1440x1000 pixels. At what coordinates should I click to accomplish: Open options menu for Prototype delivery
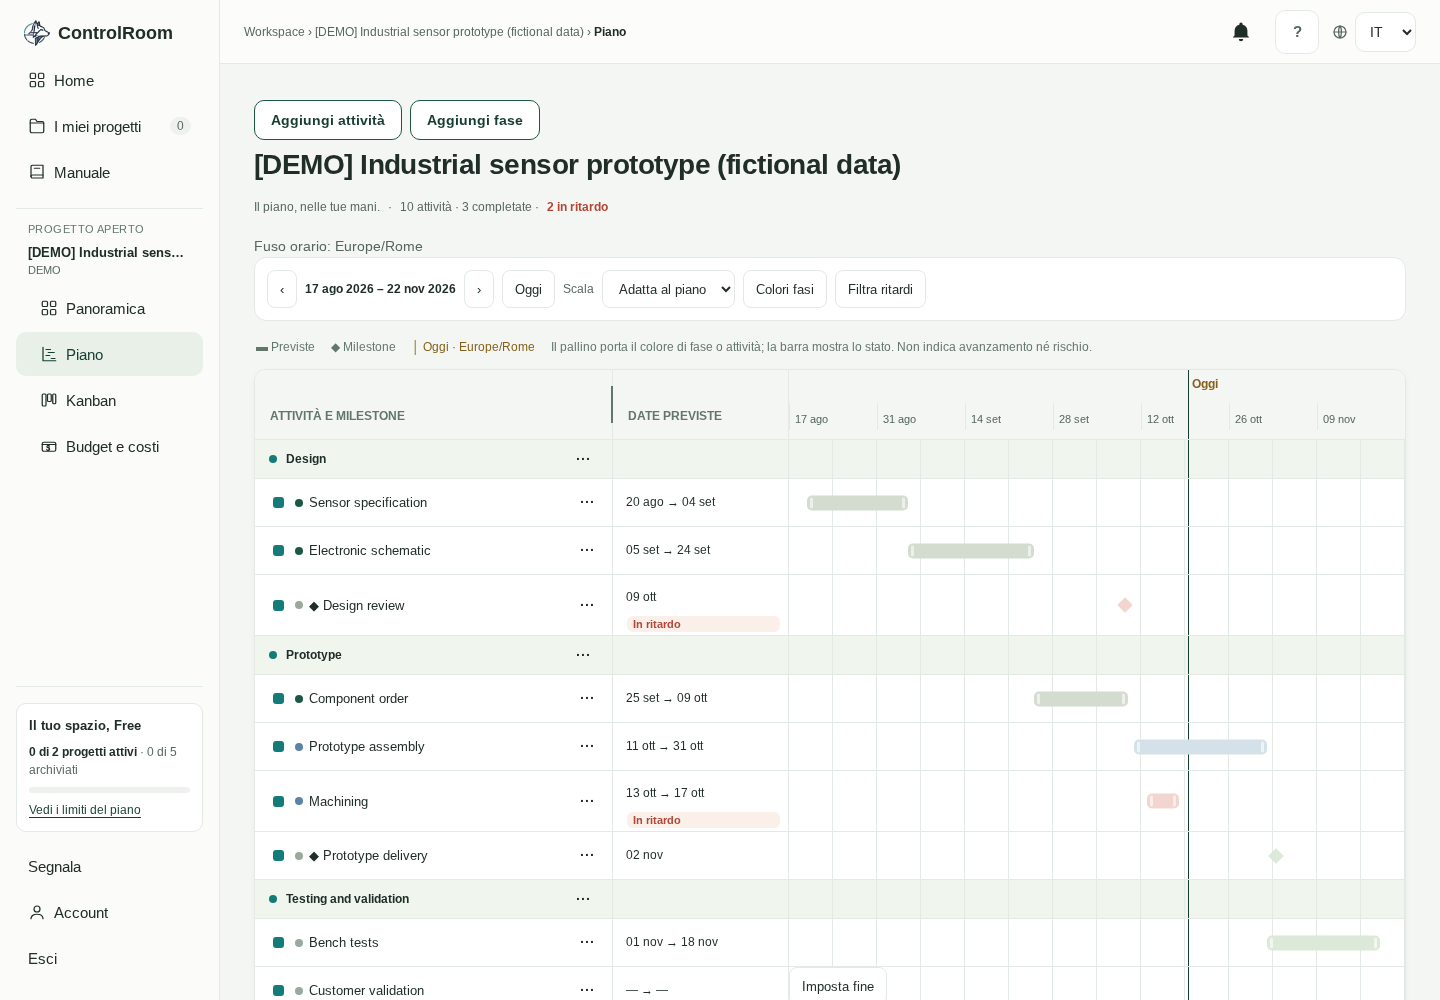coord(587,855)
